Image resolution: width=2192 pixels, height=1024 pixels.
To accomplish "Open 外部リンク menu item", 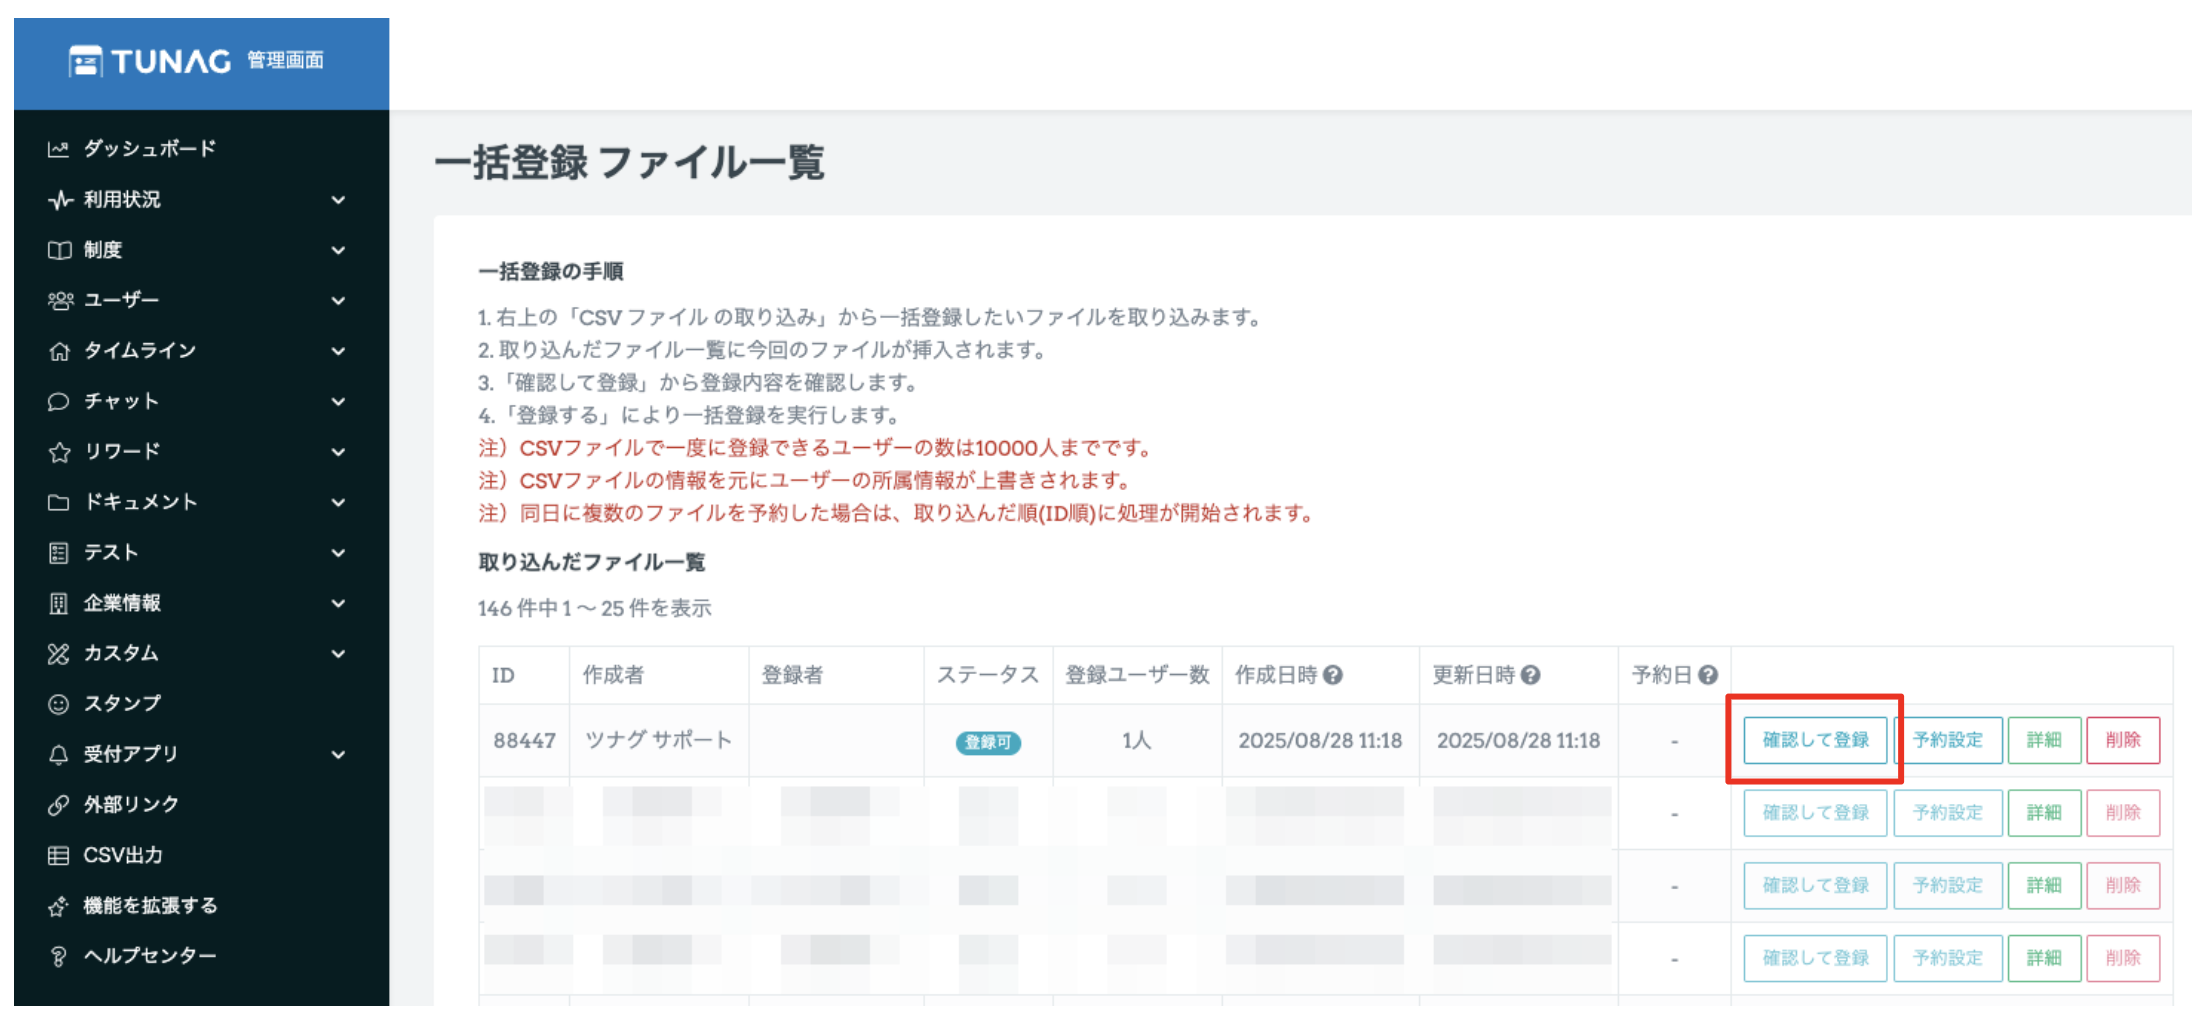I will [131, 805].
